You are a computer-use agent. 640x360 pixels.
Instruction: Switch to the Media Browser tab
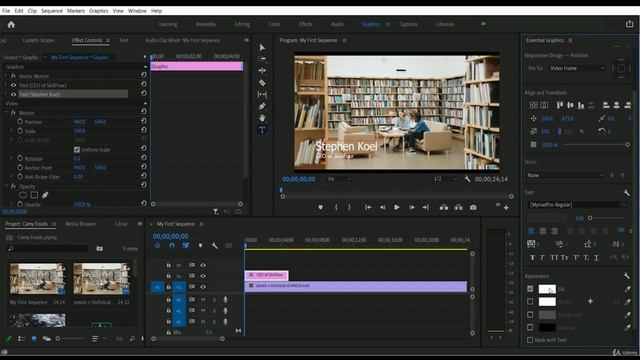(81, 224)
